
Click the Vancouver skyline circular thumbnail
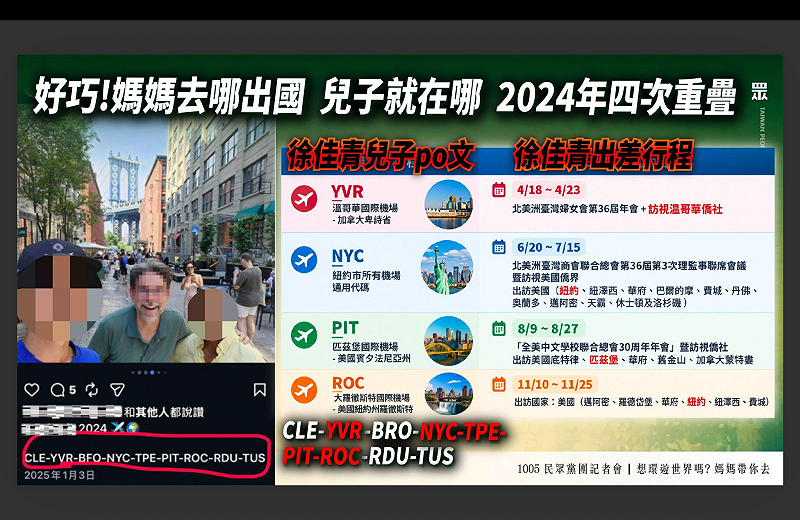pos(448,204)
